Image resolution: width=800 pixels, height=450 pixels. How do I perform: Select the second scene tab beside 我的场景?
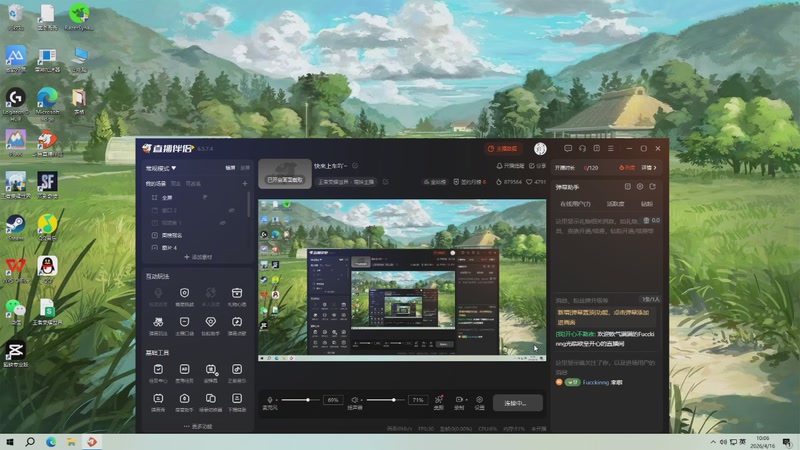click(x=176, y=183)
